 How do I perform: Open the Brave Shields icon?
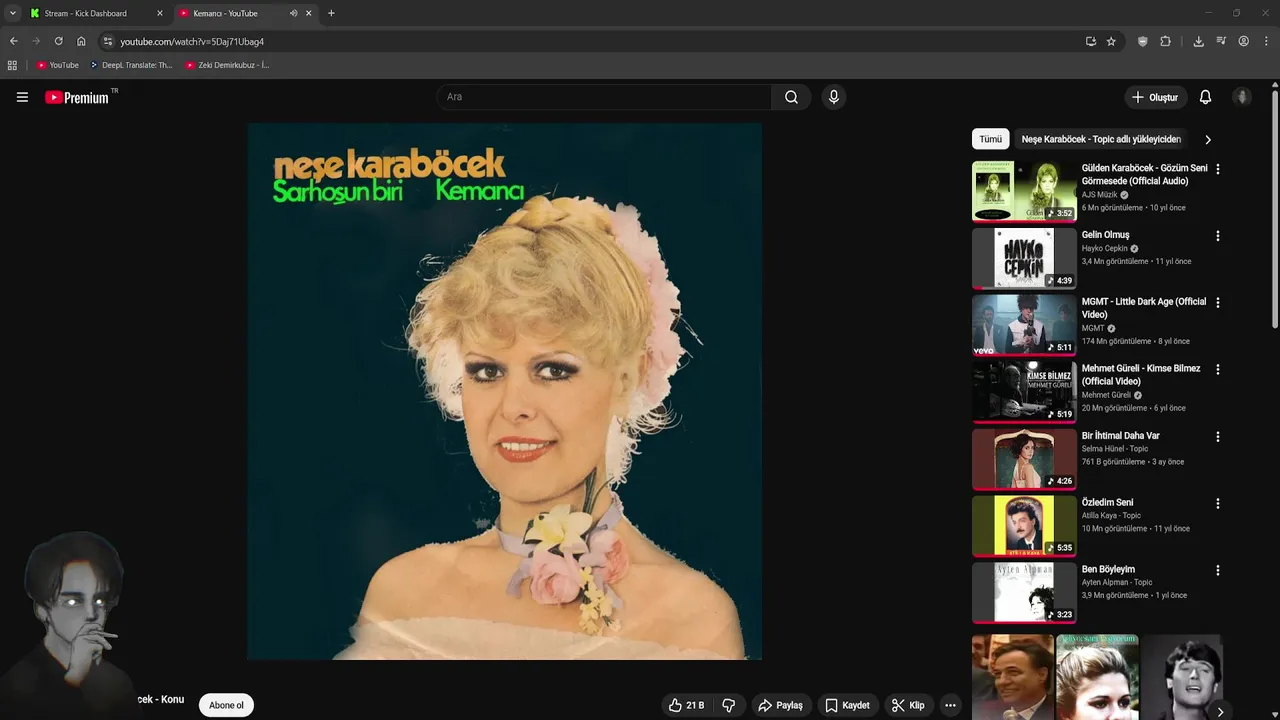pos(1142,41)
